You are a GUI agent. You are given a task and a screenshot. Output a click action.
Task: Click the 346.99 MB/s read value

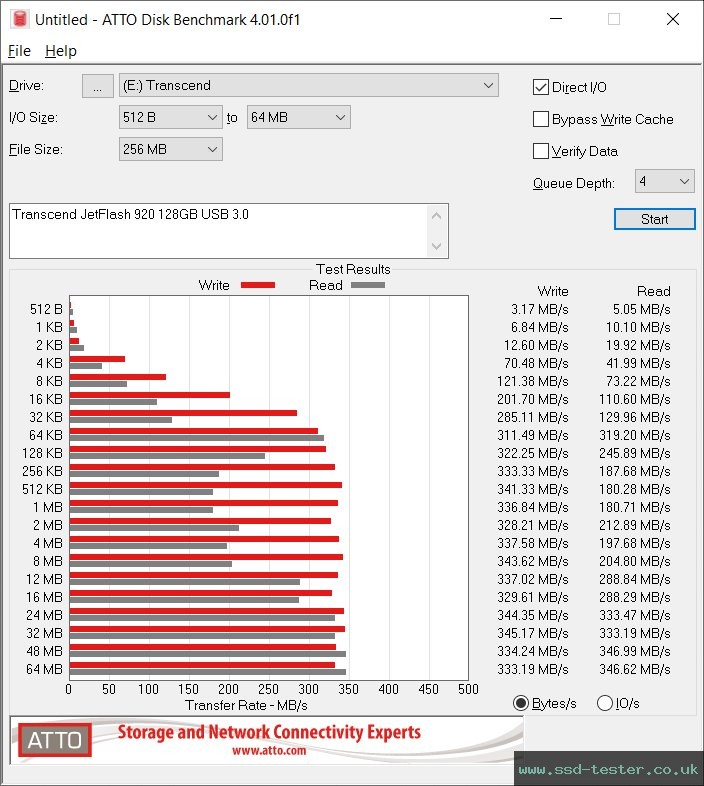[x=634, y=651]
